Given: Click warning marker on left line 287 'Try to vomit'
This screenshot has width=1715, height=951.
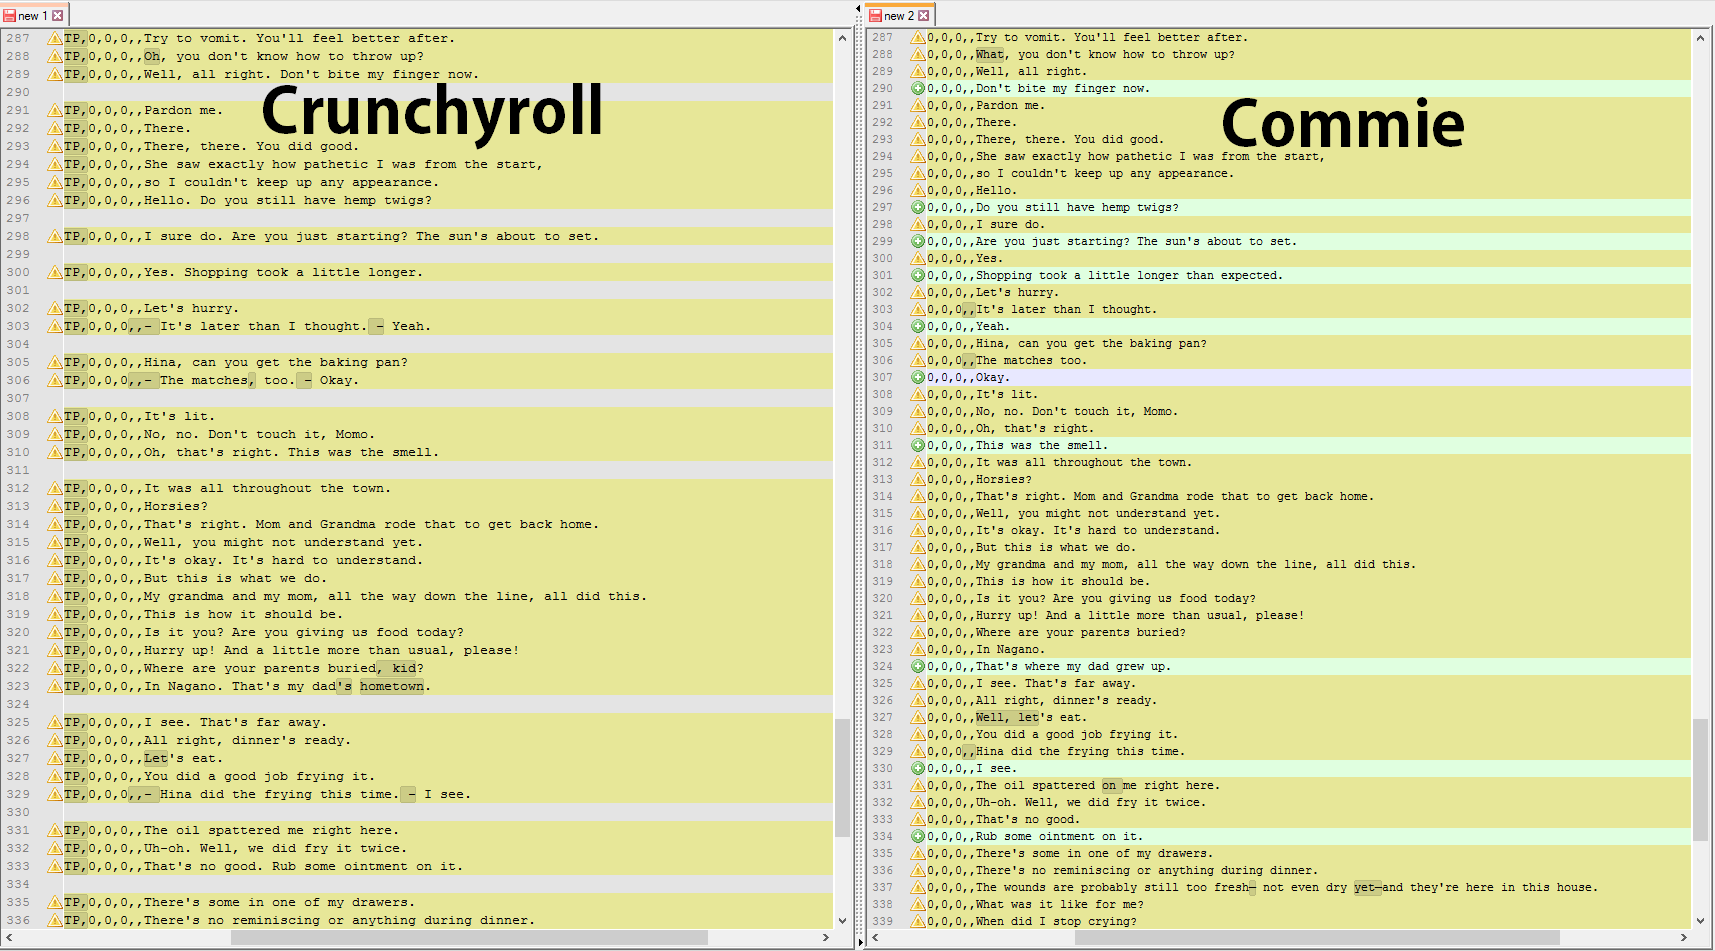Looking at the screenshot, I should (55, 38).
